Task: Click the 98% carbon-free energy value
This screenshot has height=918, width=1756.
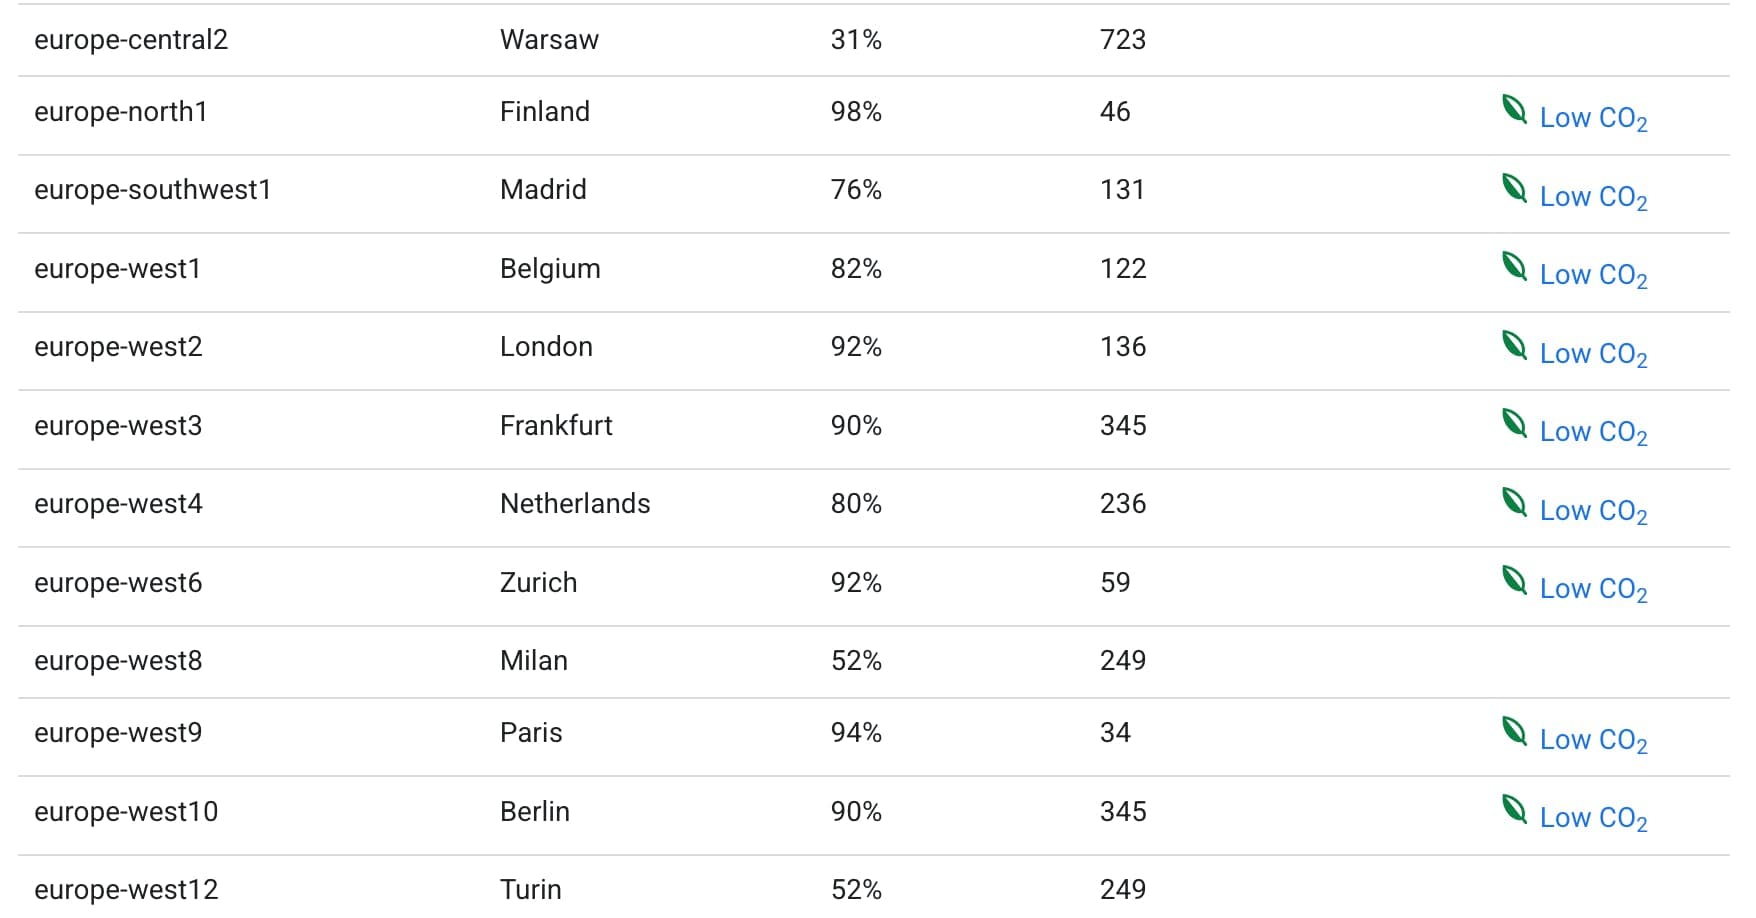Action: coord(856,112)
